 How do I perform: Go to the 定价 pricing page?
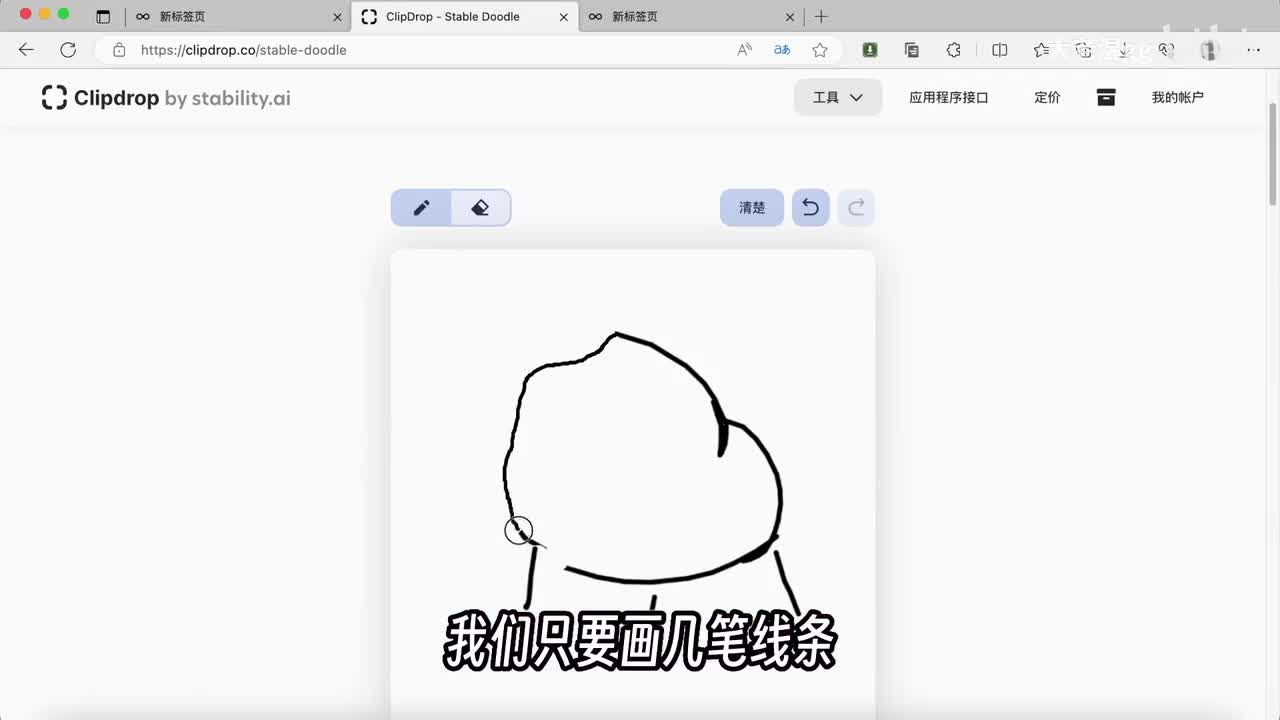1047,97
